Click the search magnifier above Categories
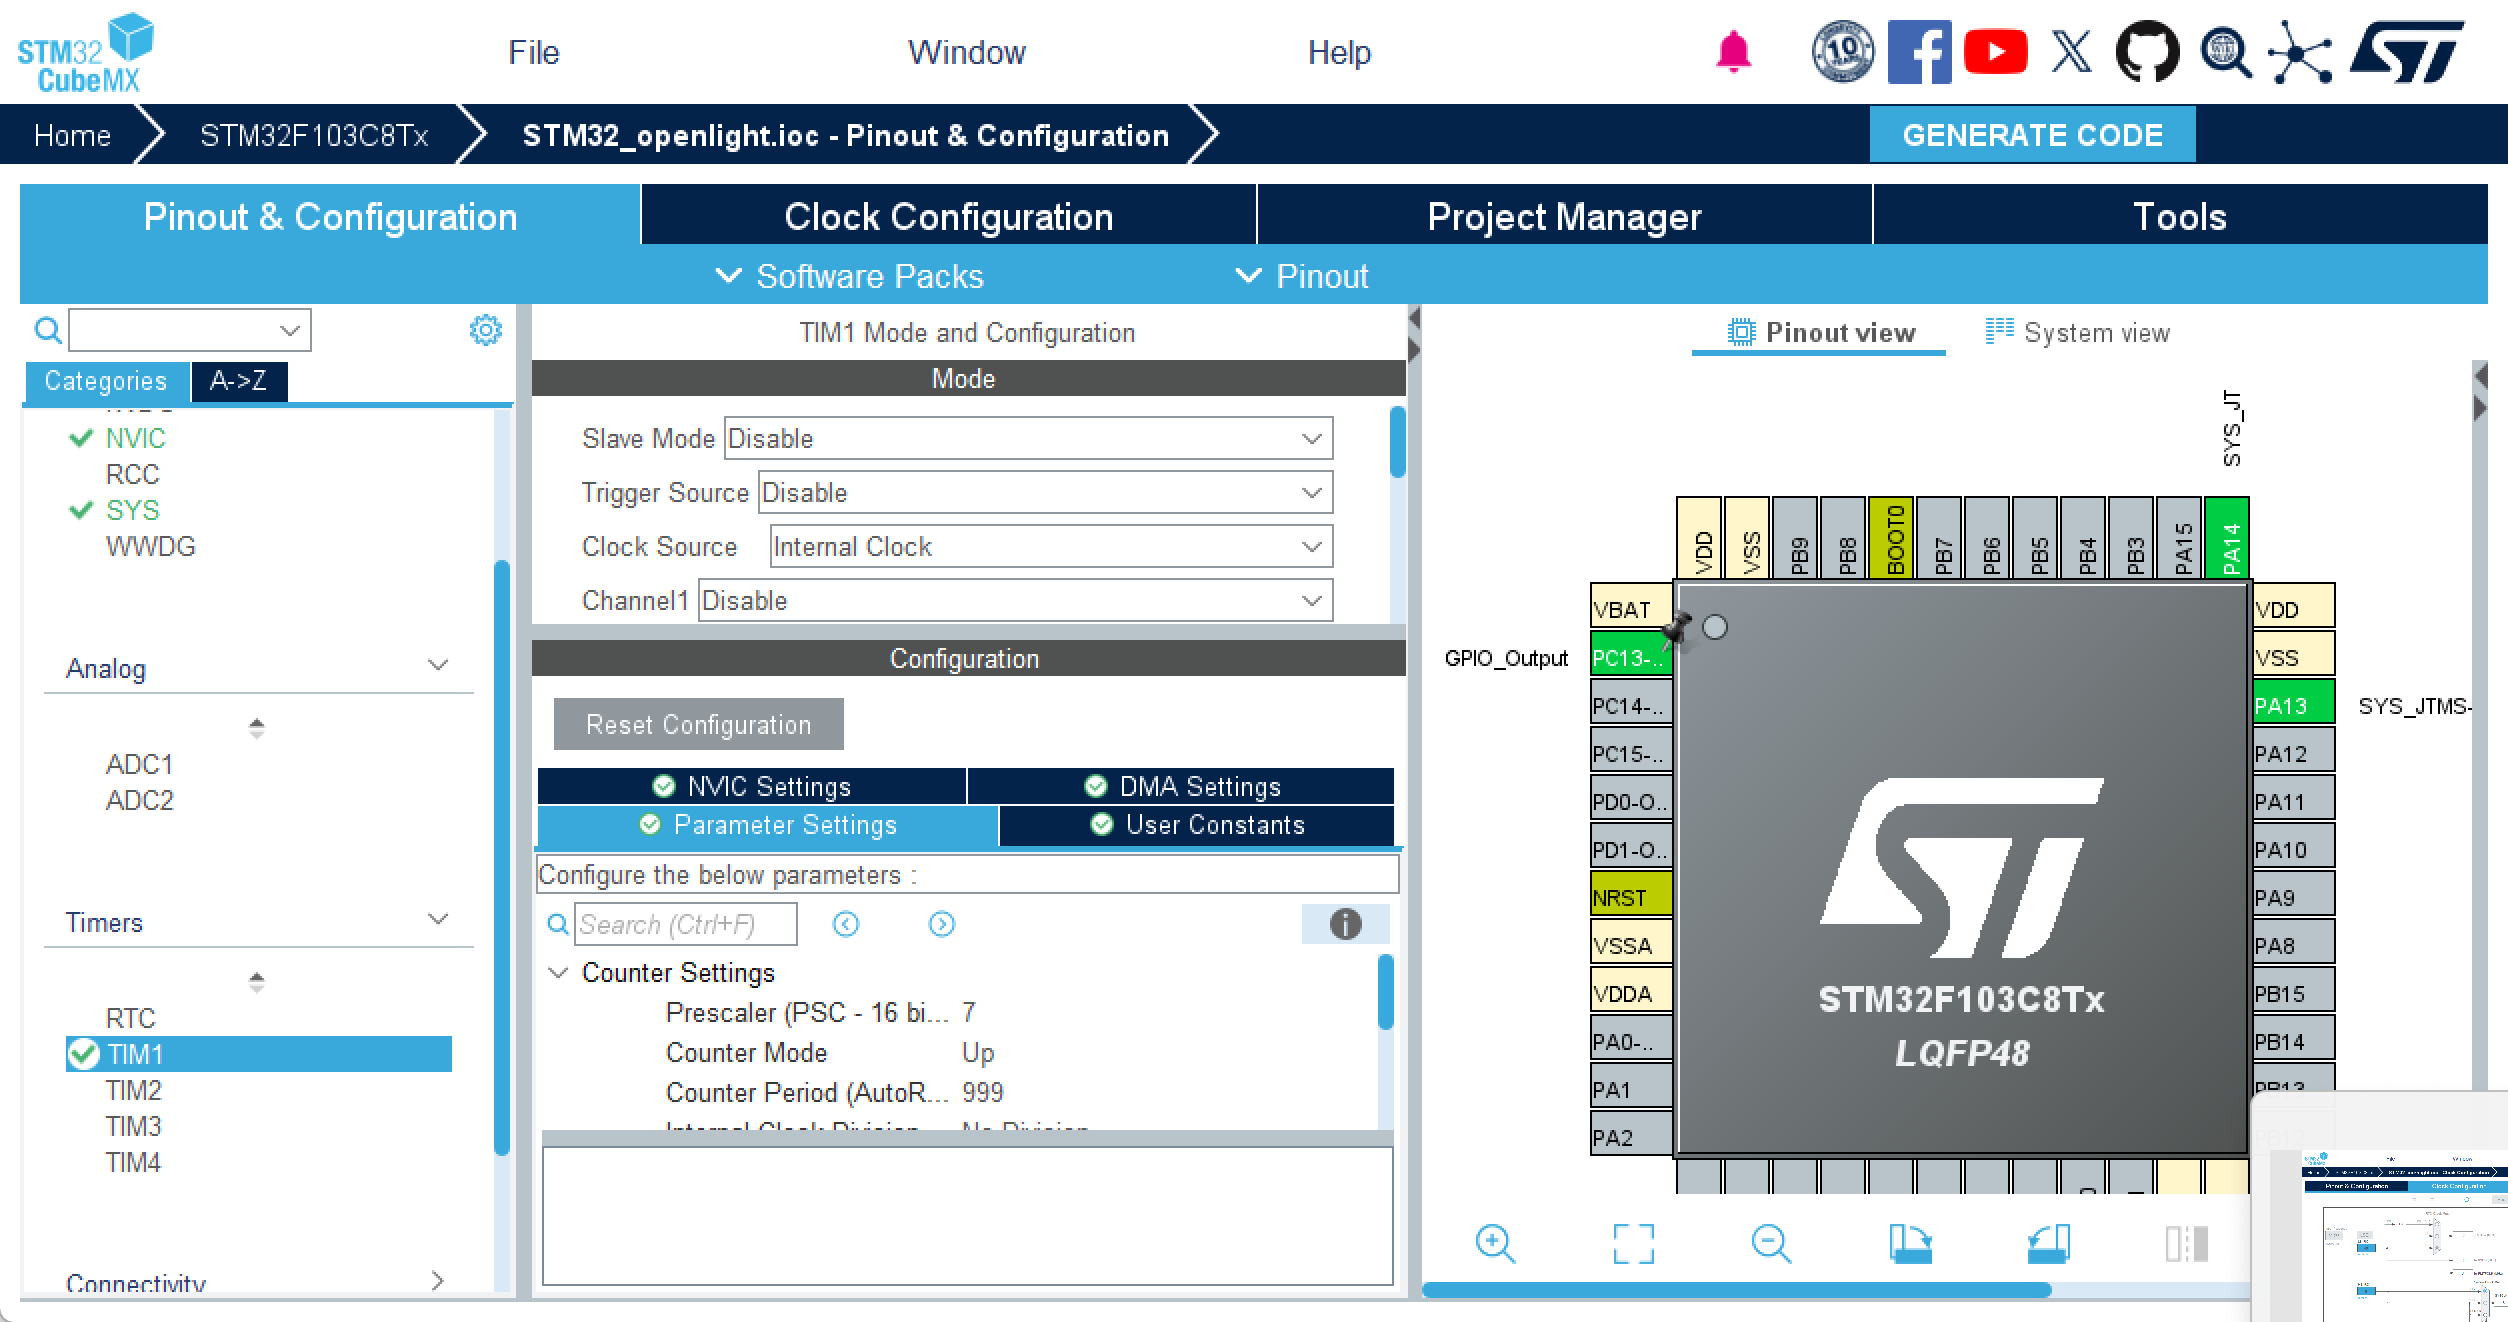Image resolution: width=2508 pixels, height=1322 pixels. tap(47, 330)
